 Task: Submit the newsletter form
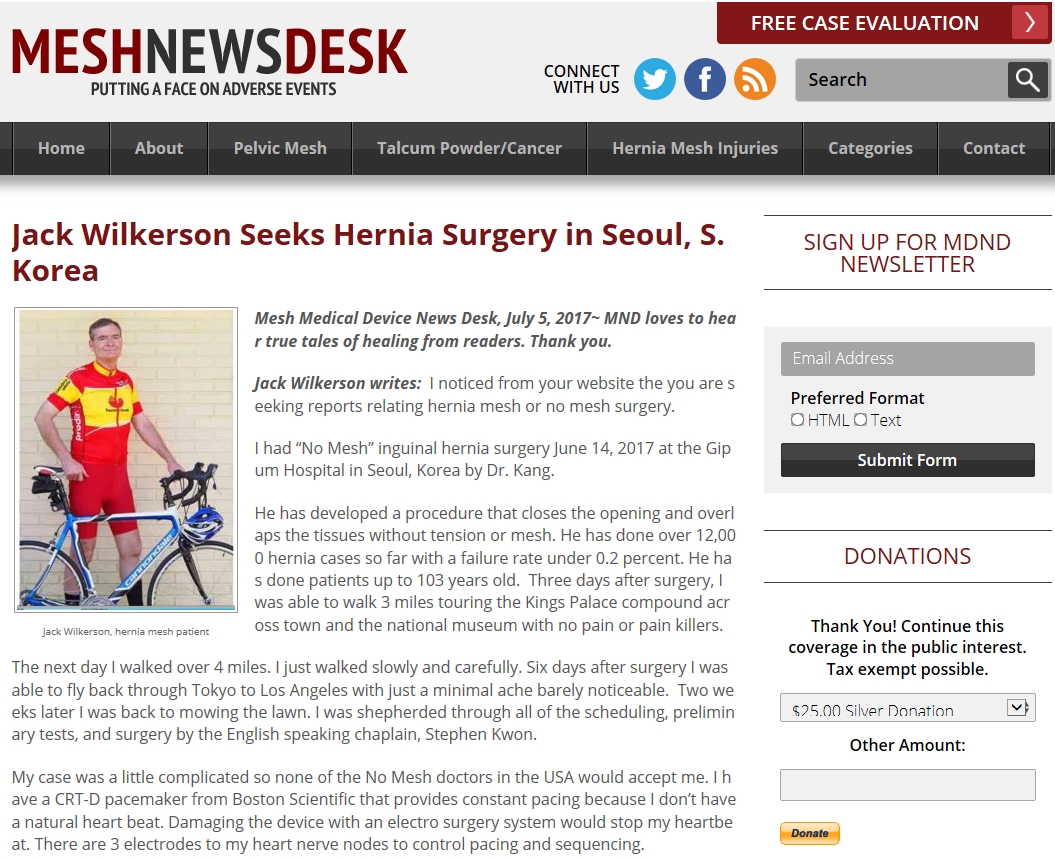908,460
